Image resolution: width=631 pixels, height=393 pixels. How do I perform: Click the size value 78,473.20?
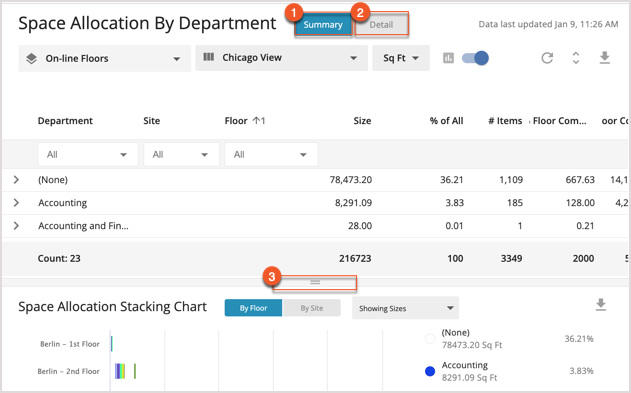[x=351, y=180]
